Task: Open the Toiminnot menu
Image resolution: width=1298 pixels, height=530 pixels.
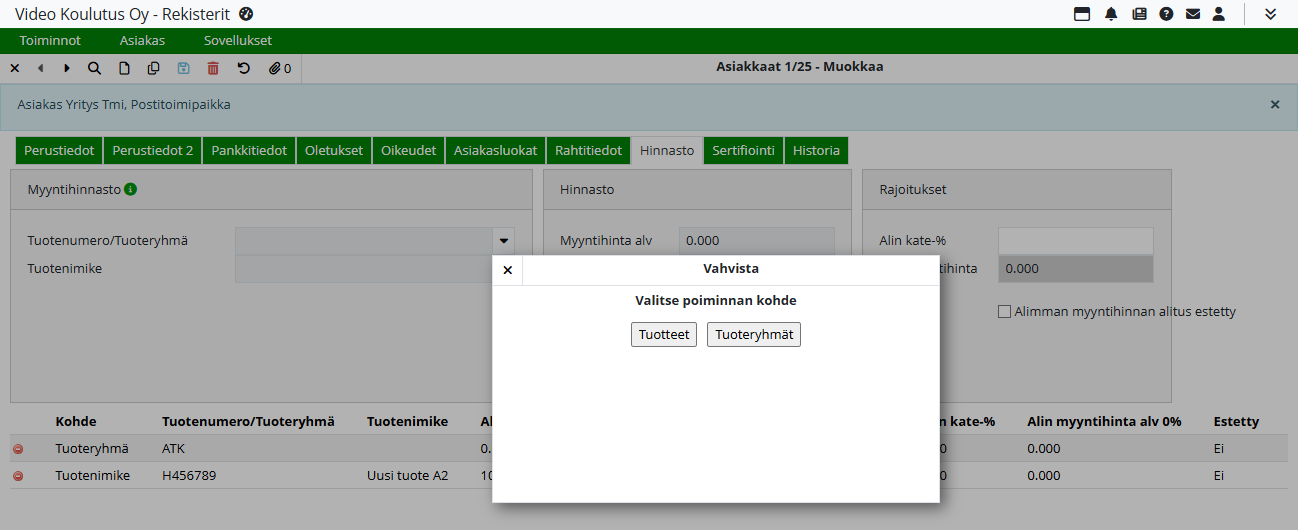Action: [x=50, y=41]
